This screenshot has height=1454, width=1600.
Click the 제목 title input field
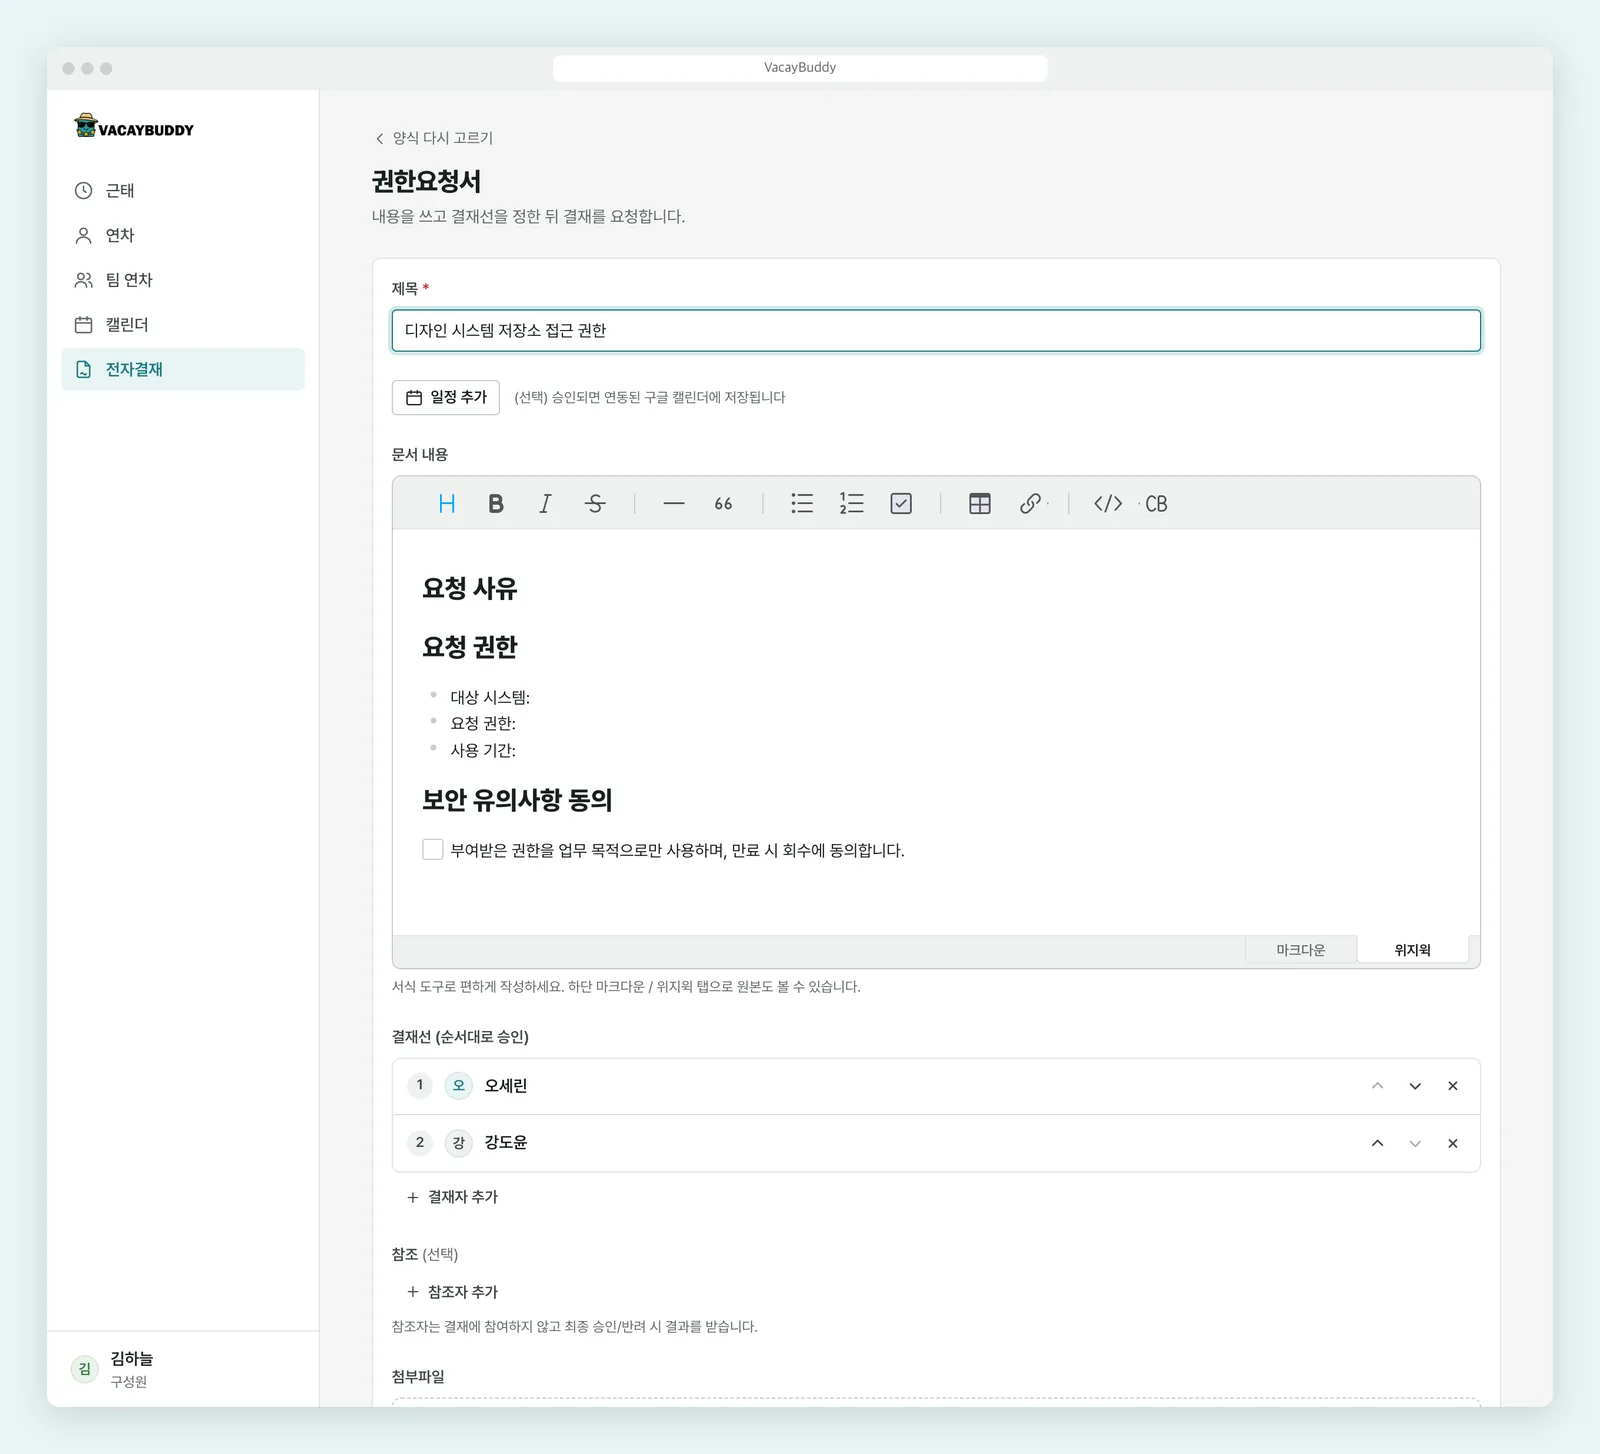click(936, 331)
